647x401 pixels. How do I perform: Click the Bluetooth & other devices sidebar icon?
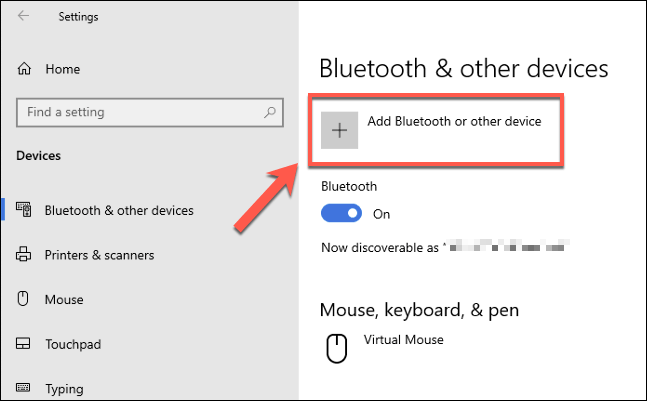tap(25, 210)
